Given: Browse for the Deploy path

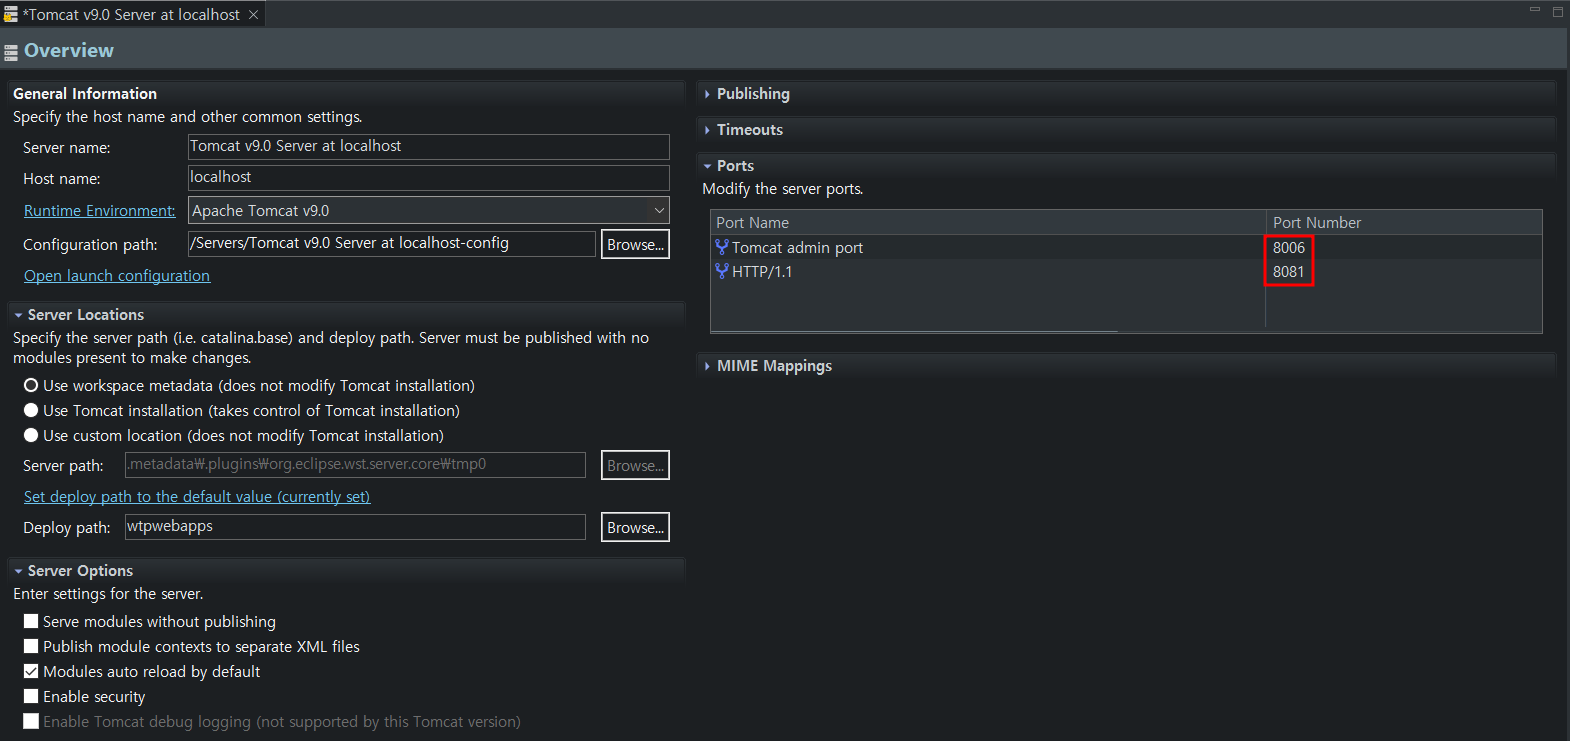Looking at the screenshot, I should [x=635, y=527].
